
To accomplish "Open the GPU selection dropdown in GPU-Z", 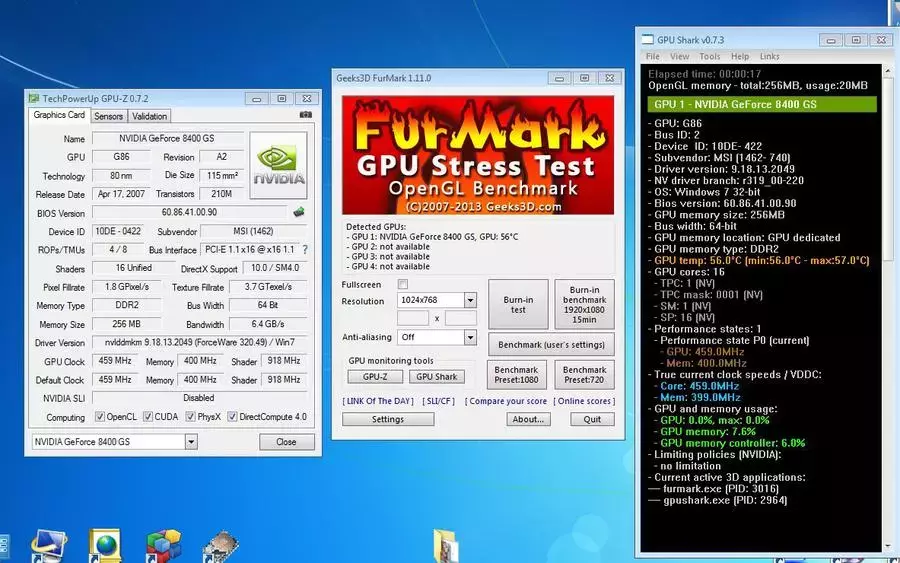I will coord(191,441).
